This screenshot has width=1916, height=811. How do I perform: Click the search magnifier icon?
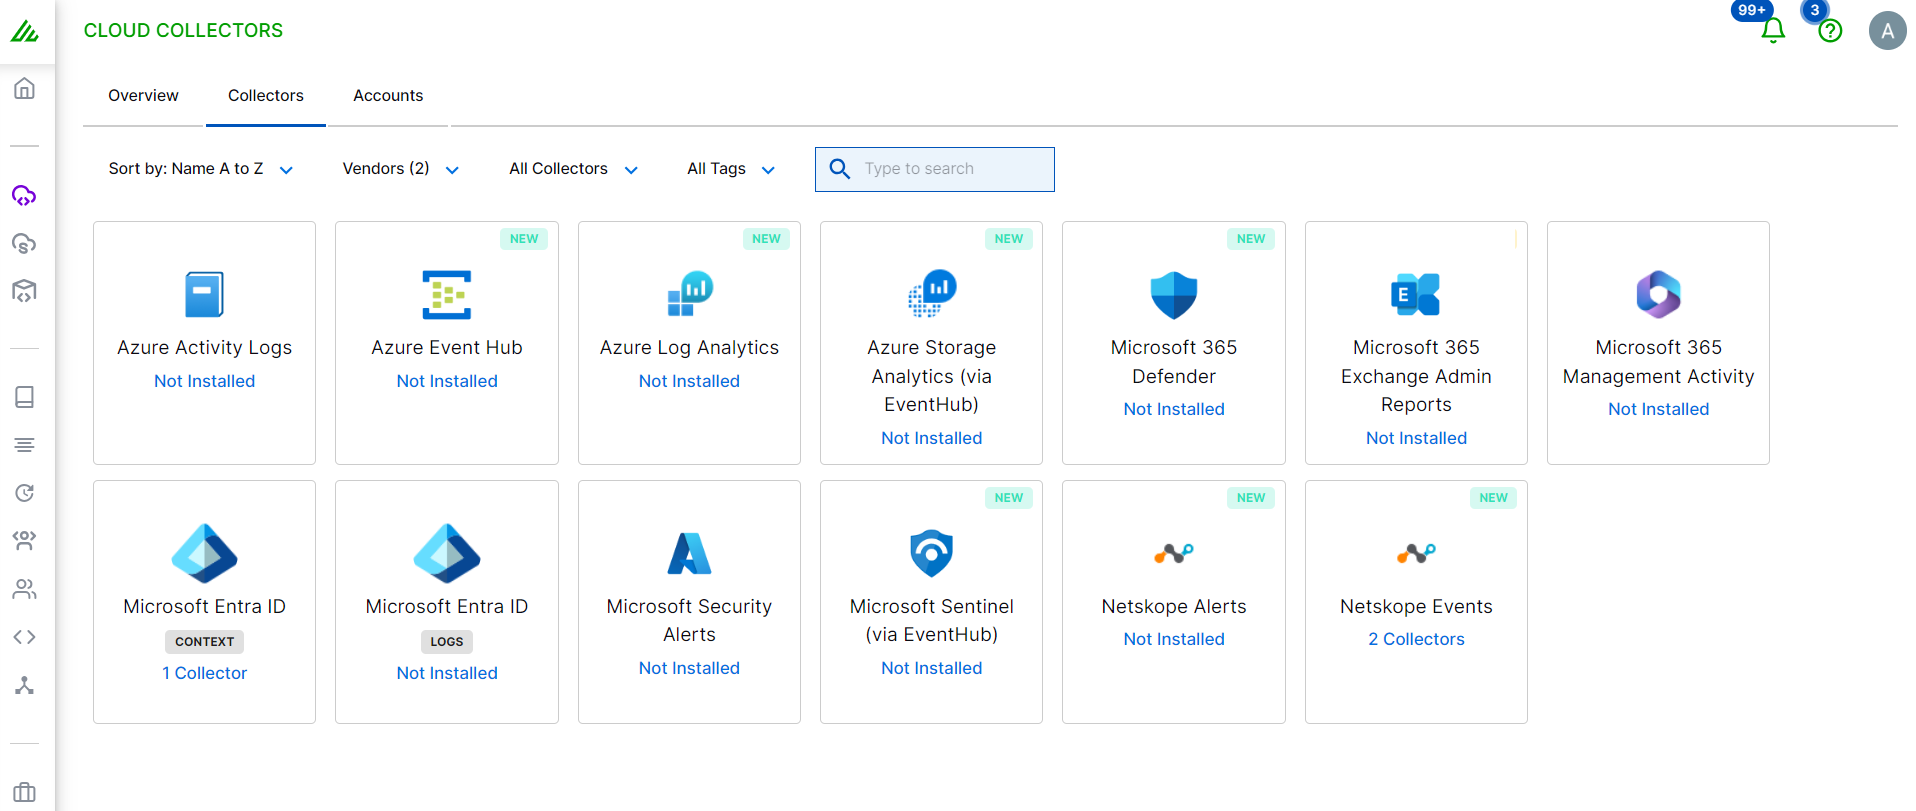[840, 169]
